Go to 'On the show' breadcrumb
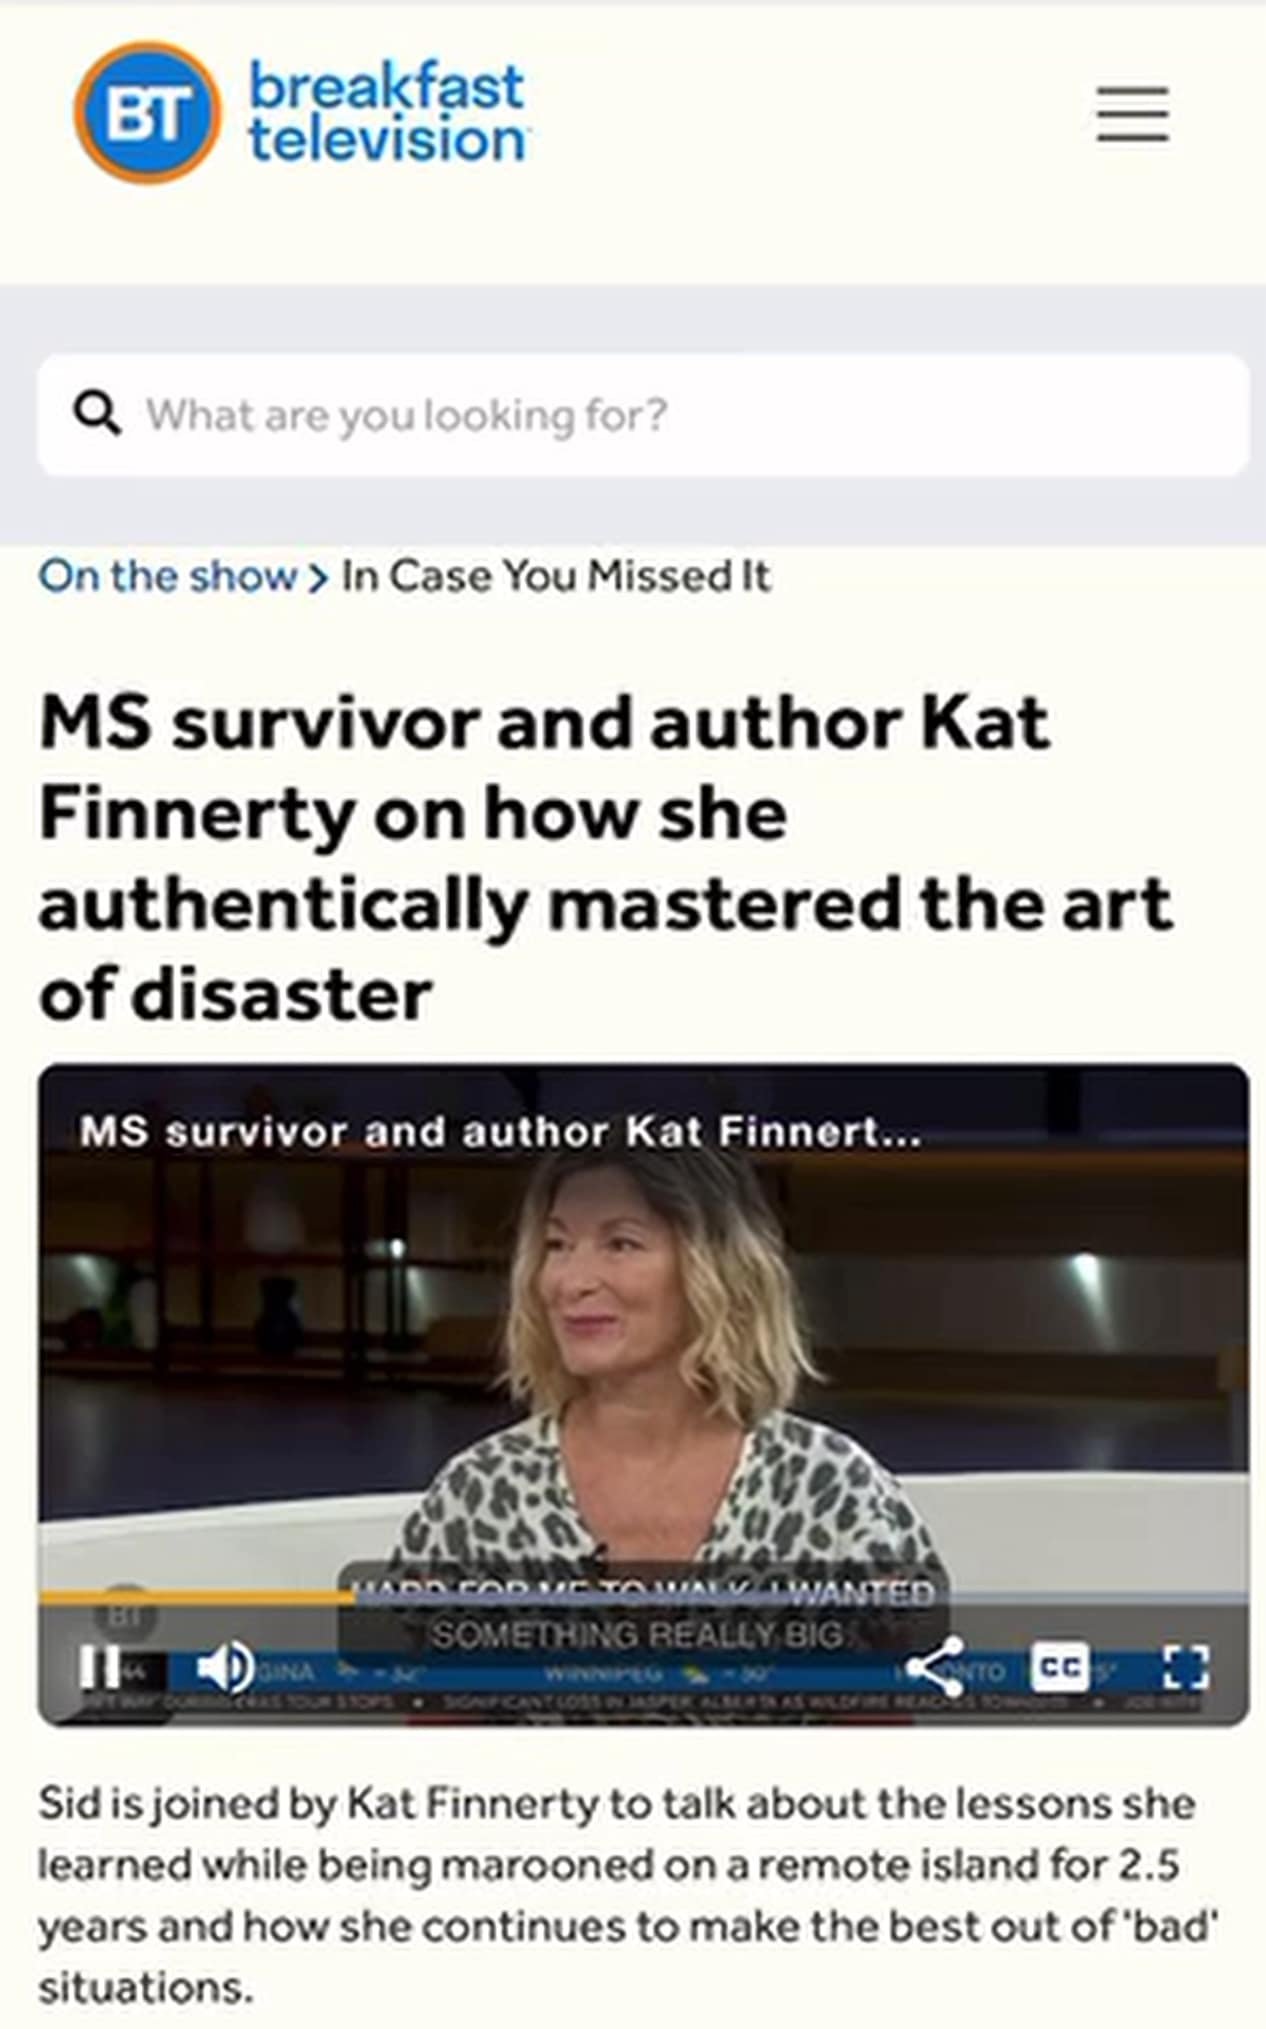This screenshot has height=2029, width=1266. coord(168,577)
